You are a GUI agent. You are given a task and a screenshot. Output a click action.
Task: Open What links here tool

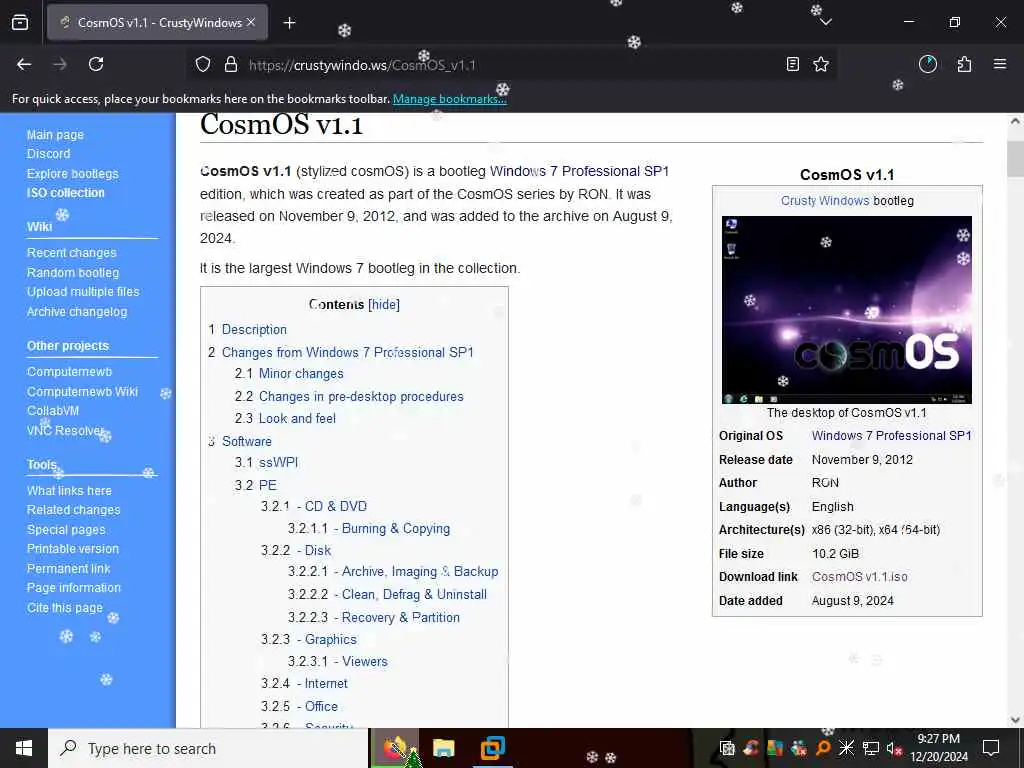69,490
